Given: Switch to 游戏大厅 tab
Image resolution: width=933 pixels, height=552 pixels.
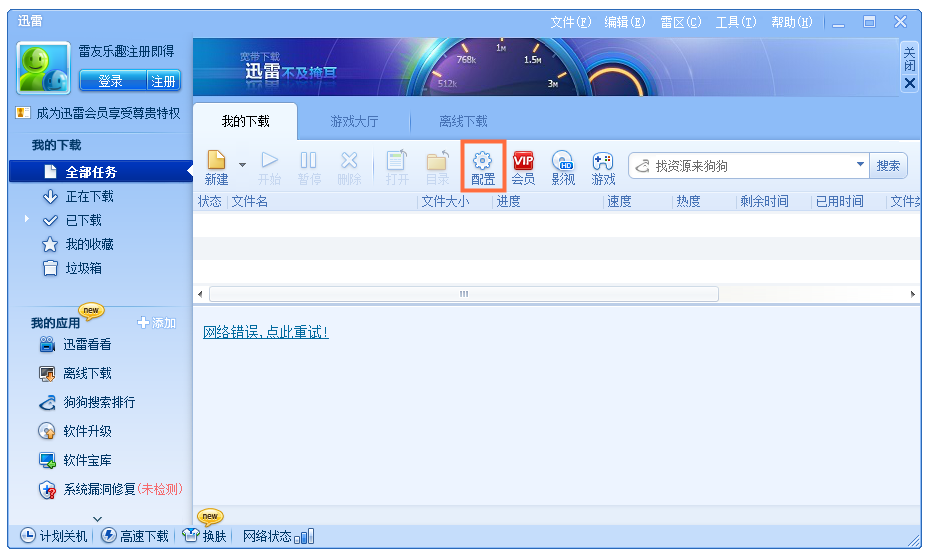Looking at the screenshot, I should (x=354, y=121).
